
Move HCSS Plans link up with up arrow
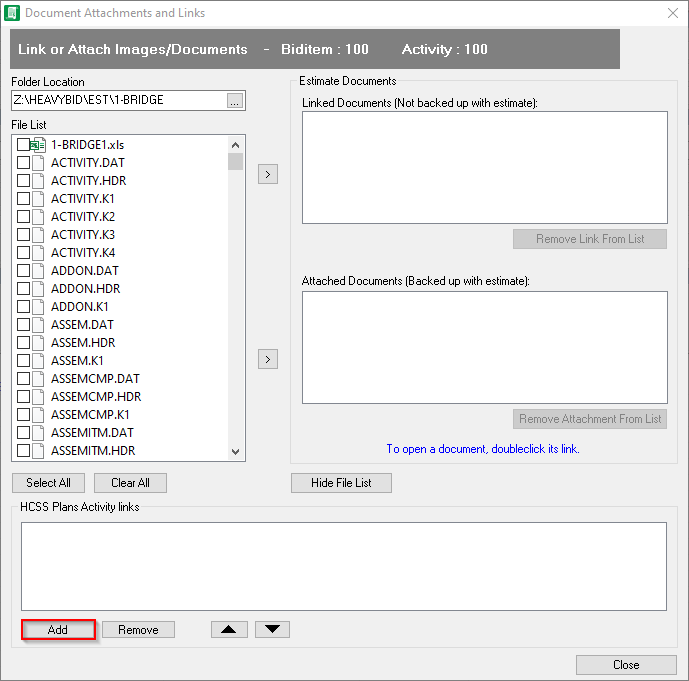coord(229,629)
